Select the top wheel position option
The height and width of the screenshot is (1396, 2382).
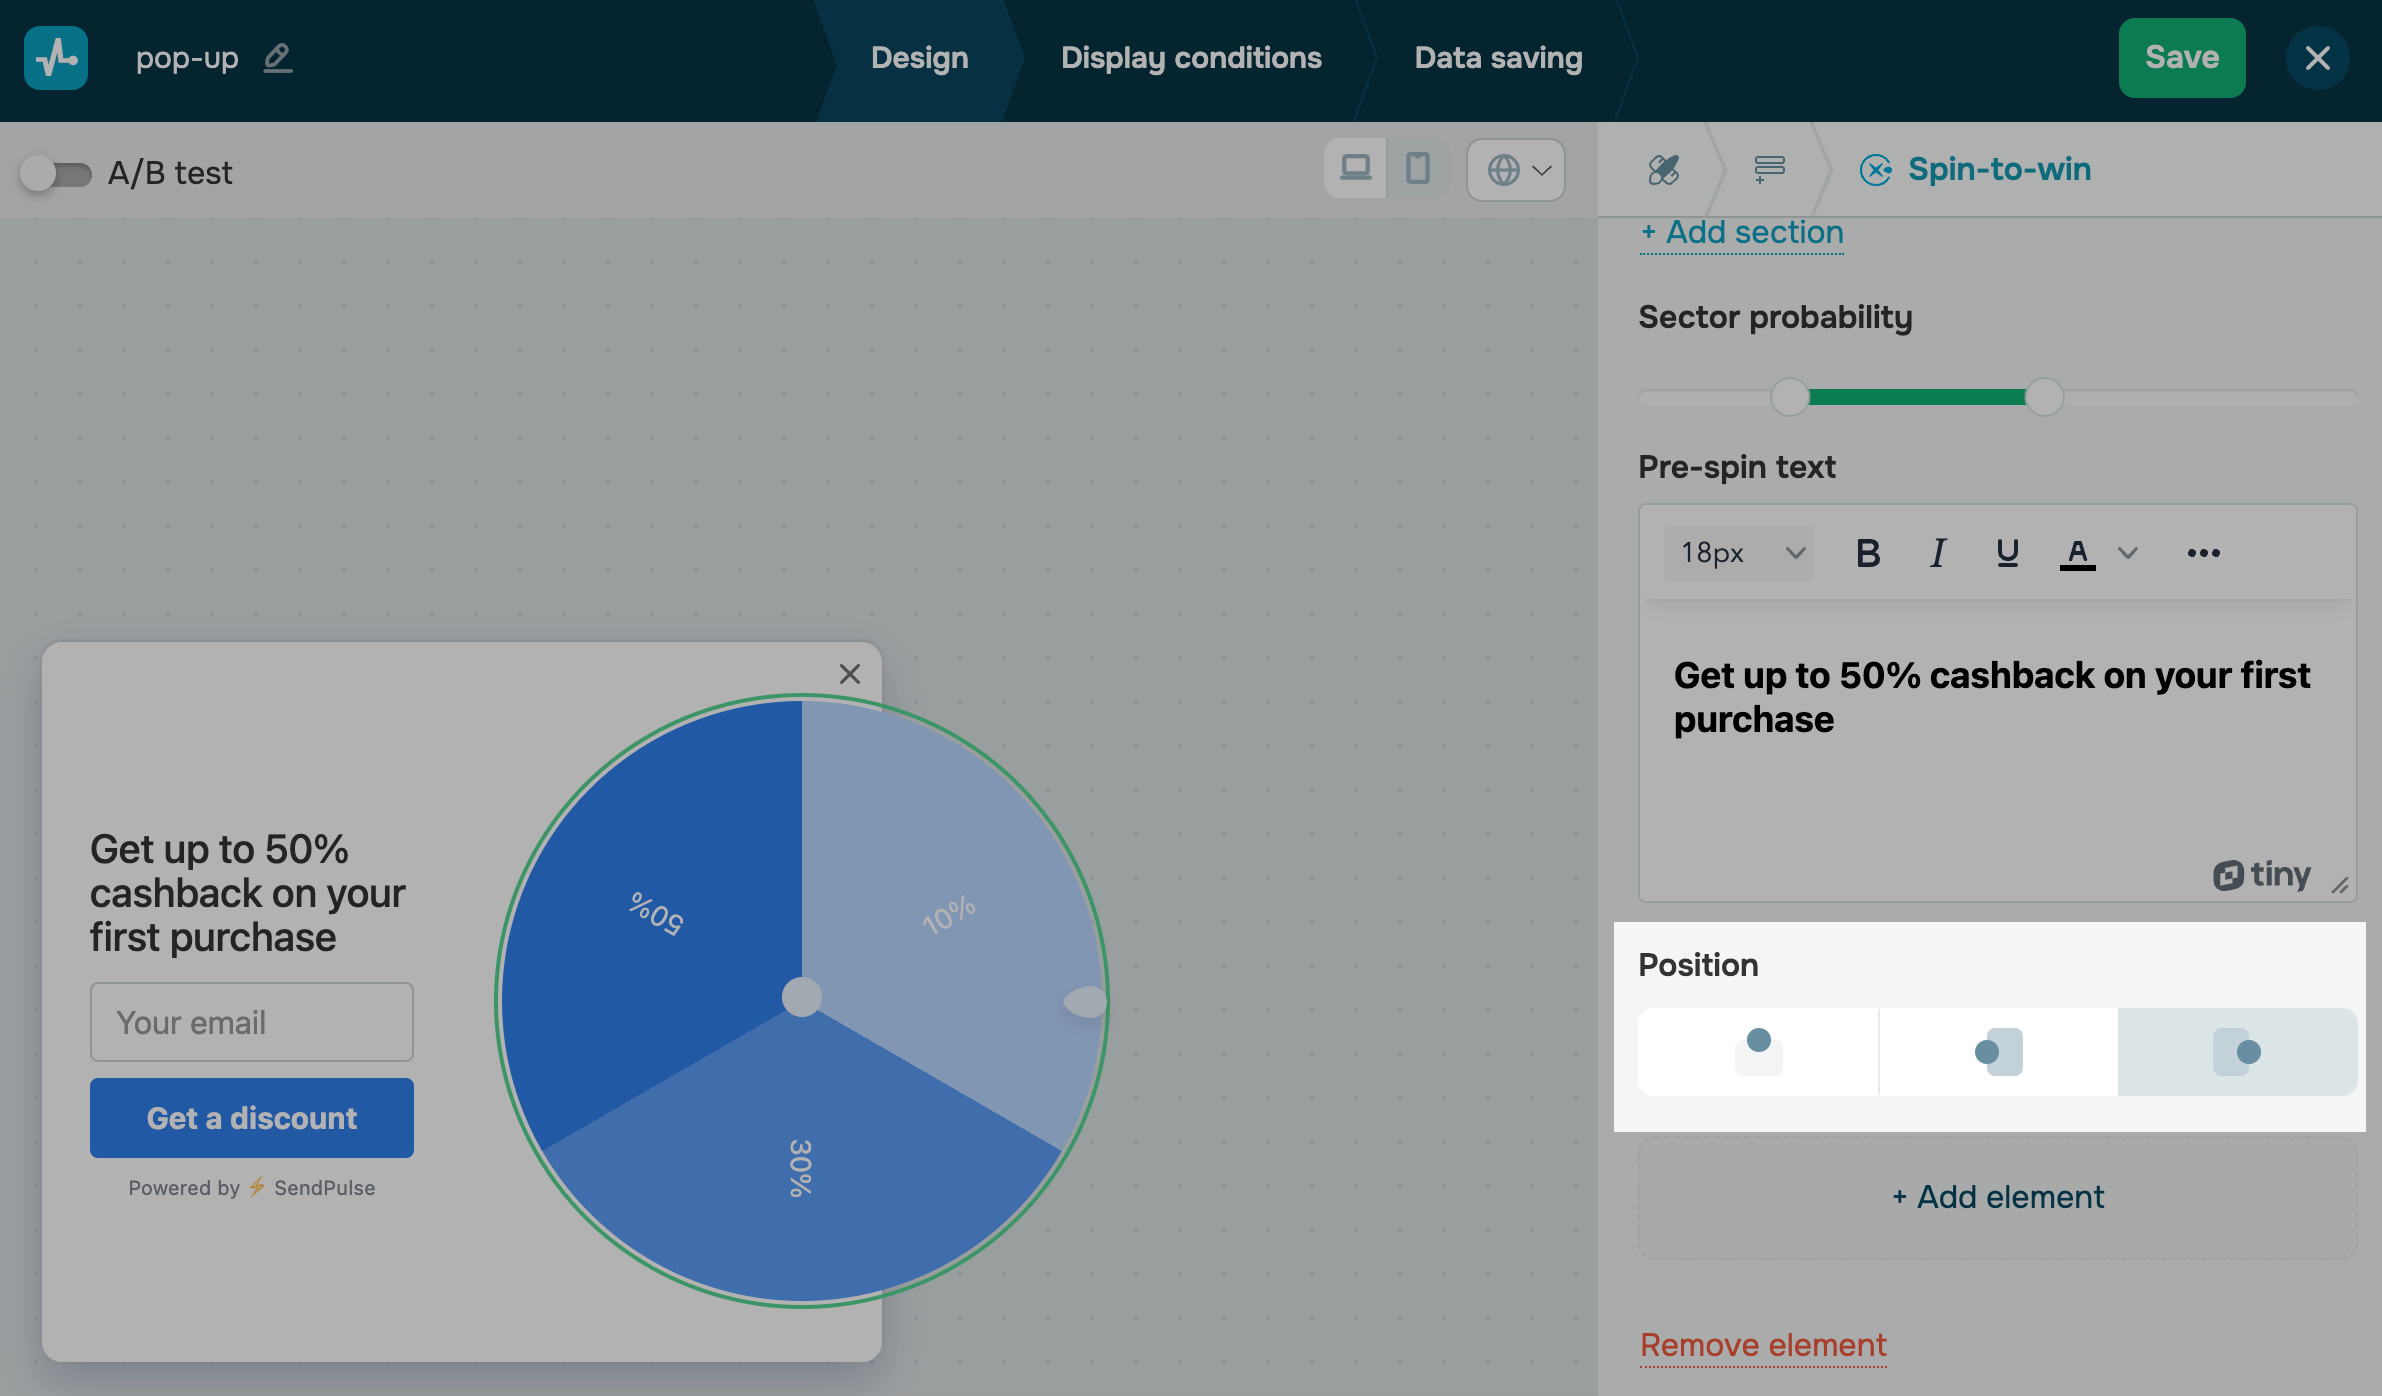1758,1052
